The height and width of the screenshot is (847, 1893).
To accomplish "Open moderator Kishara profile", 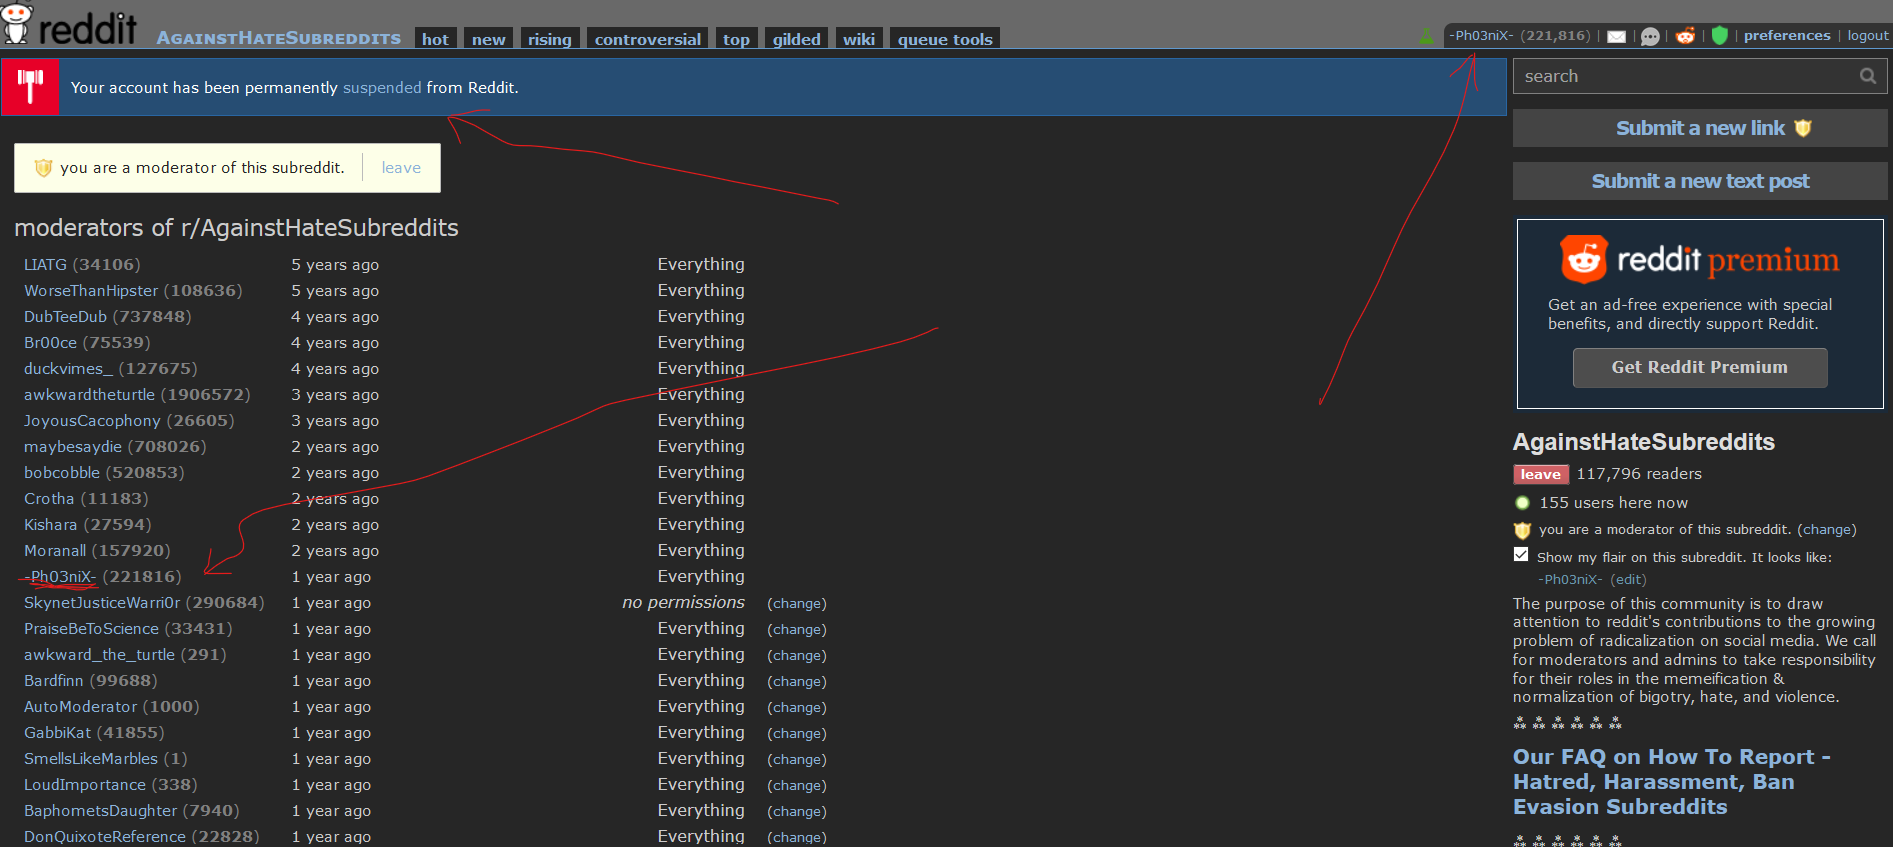I will tap(50, 525).
